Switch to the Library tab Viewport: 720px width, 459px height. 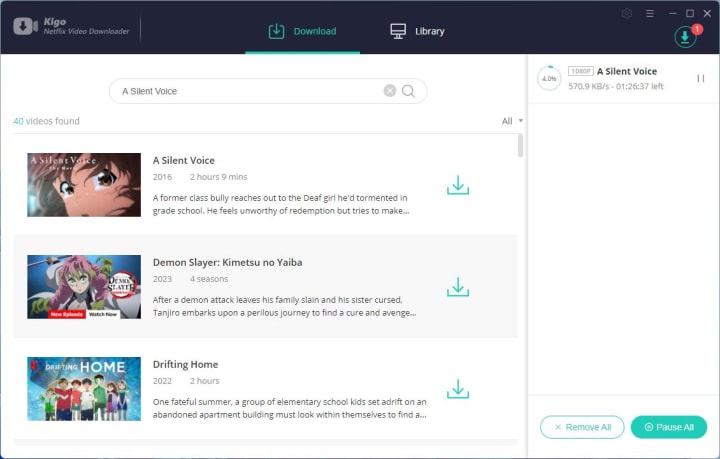(x=417, y=31)
